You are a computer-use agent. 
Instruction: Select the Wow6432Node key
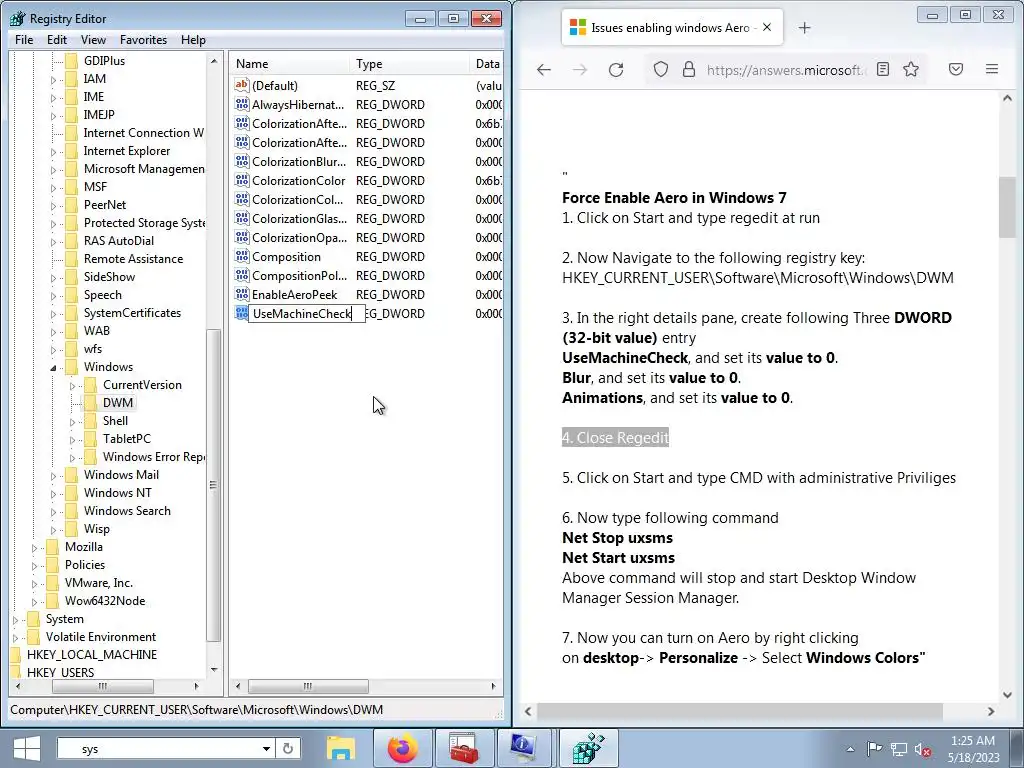tap(104, 601)
